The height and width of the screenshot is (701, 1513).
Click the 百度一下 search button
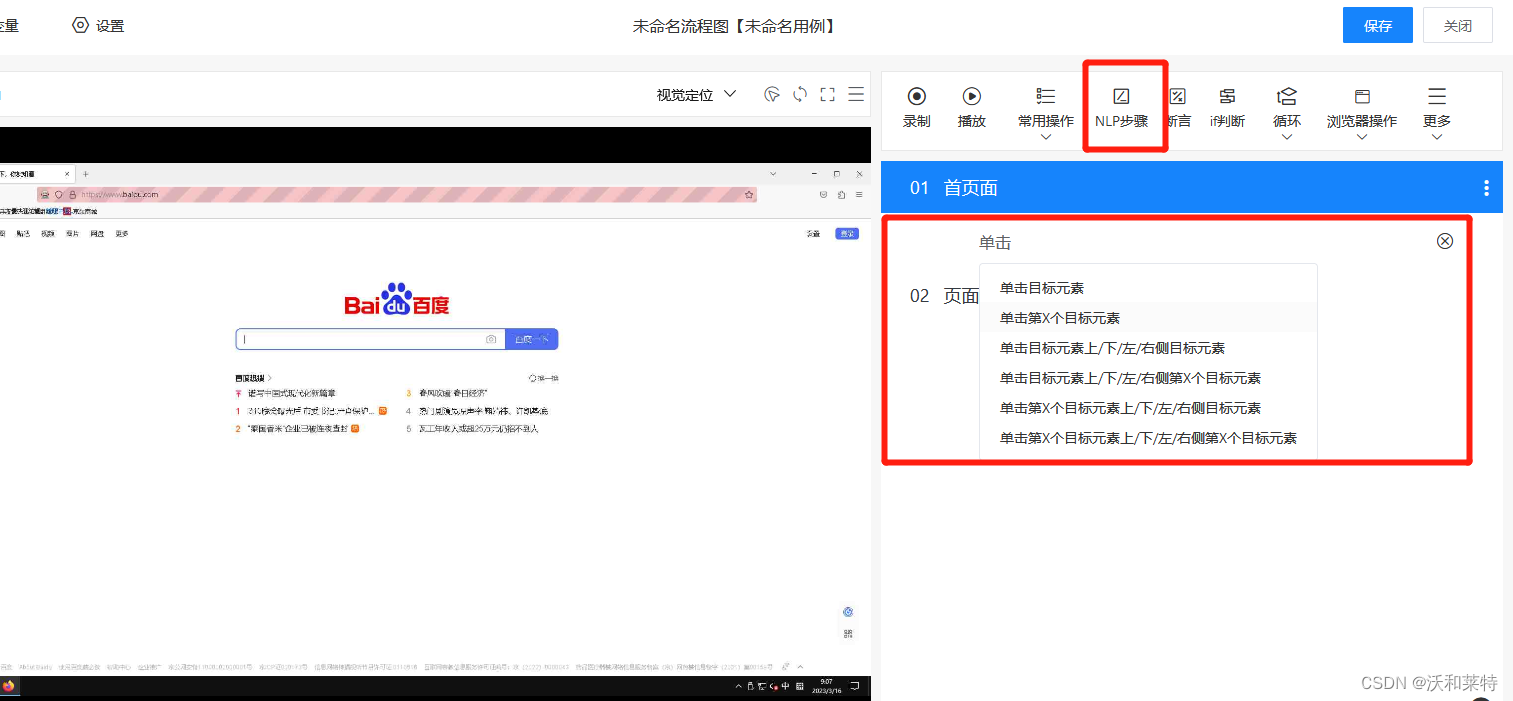click(531, 339)
